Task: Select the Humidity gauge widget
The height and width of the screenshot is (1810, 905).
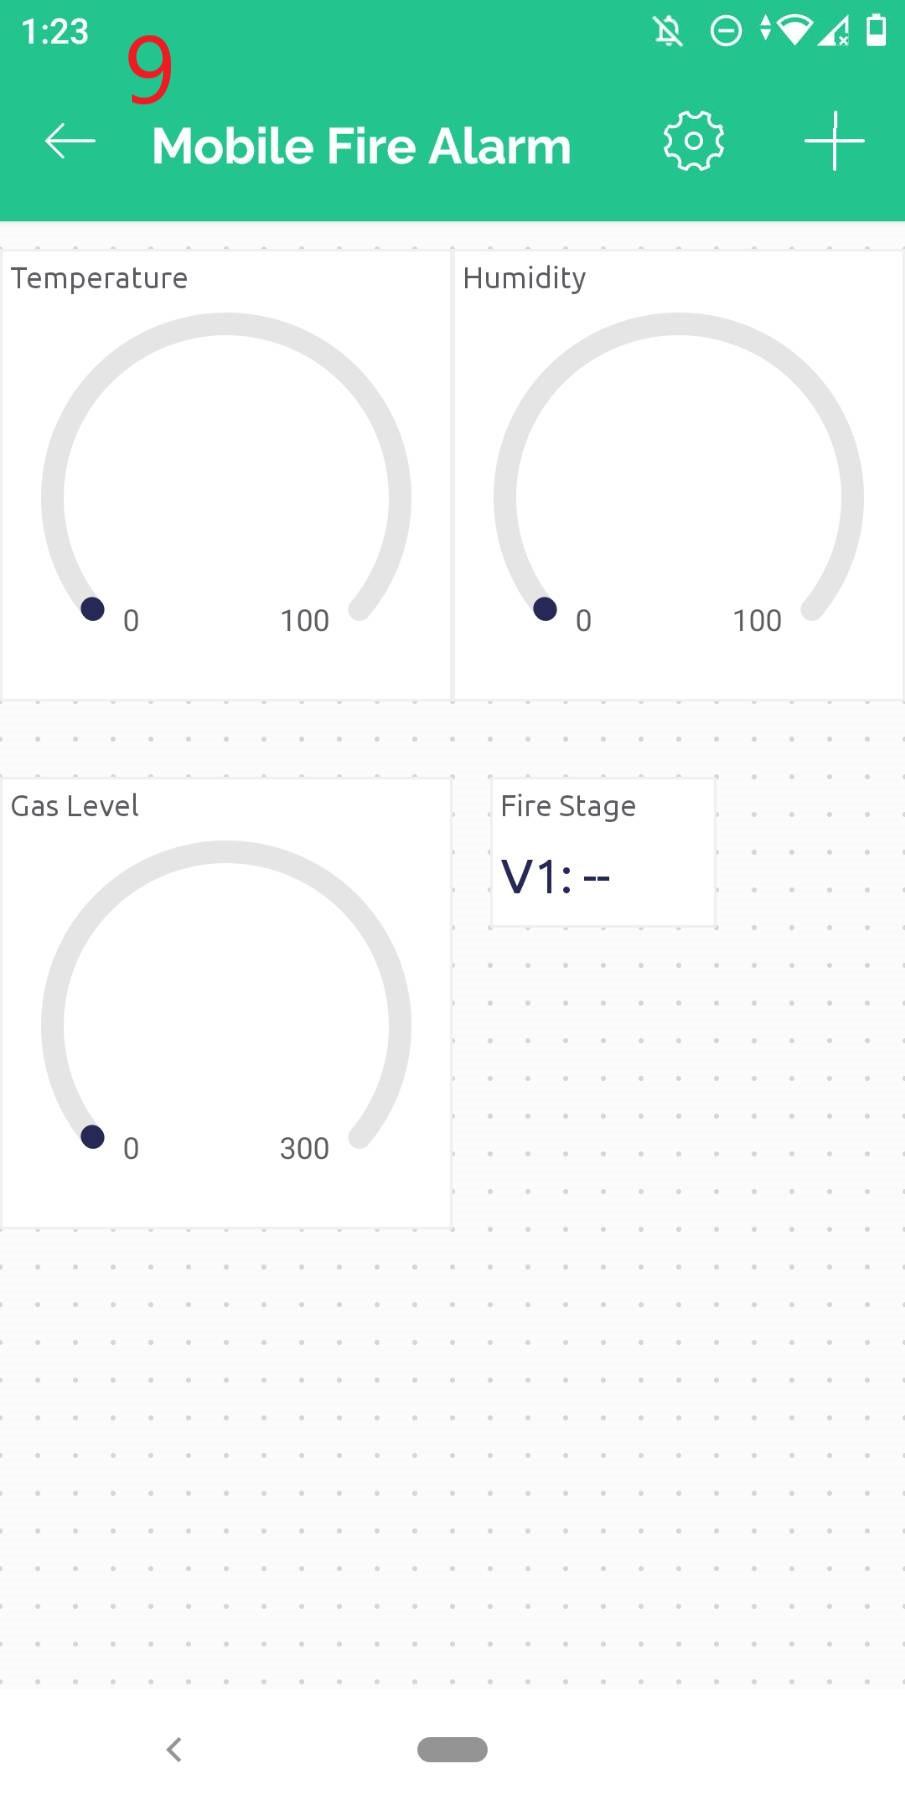Action: tap(678, 475)
